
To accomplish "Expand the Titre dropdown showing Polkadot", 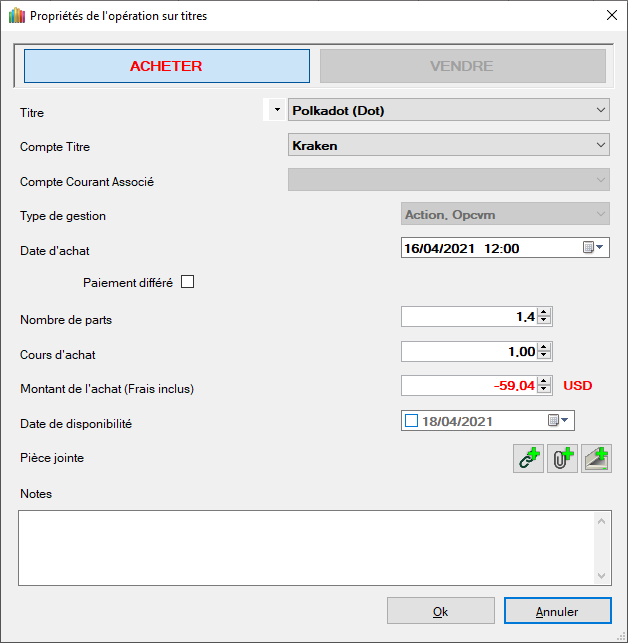I will (x=600, y=110).
